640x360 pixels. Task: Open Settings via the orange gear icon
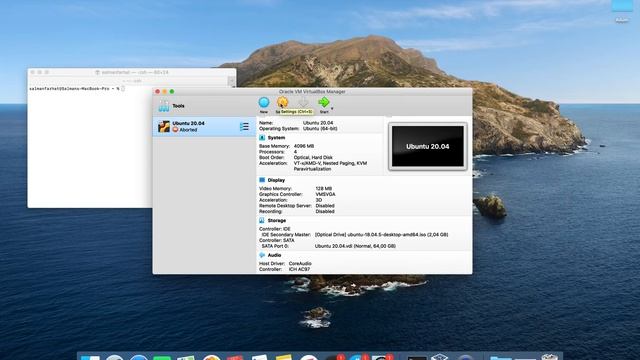(282, 102)
